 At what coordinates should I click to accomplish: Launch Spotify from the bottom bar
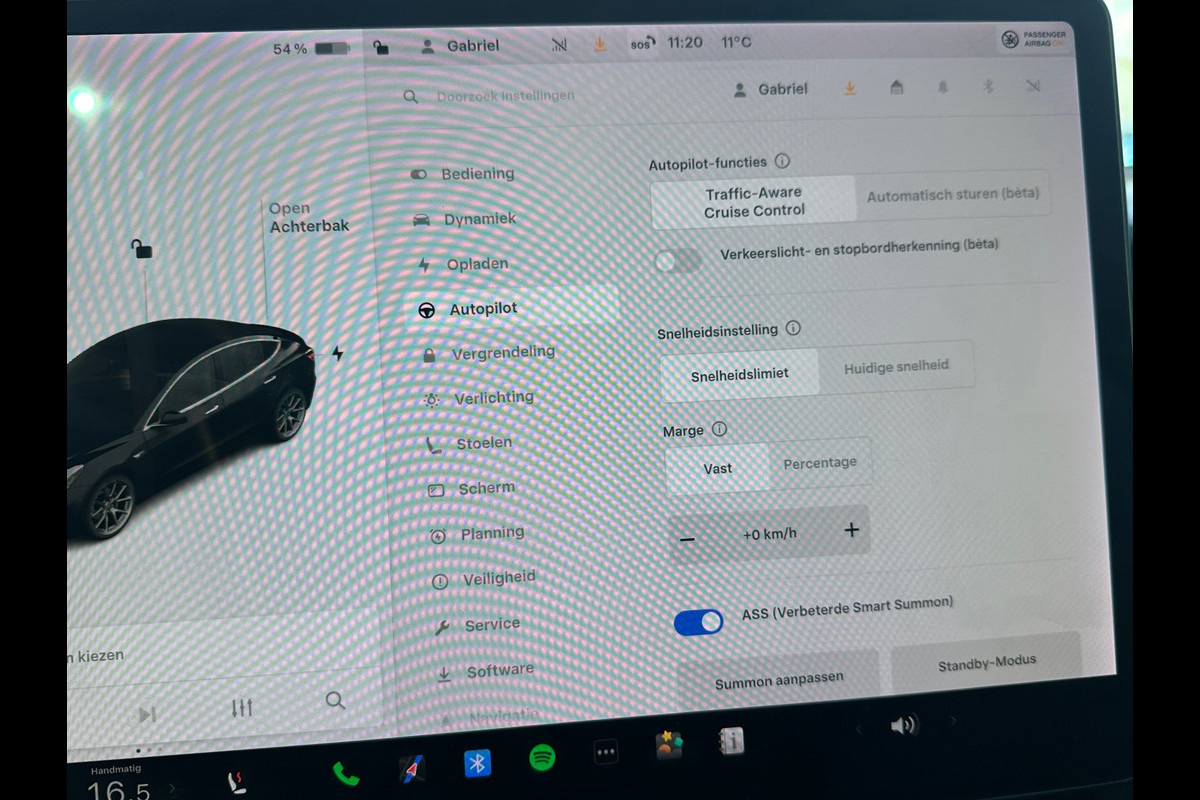coord(542,759)
